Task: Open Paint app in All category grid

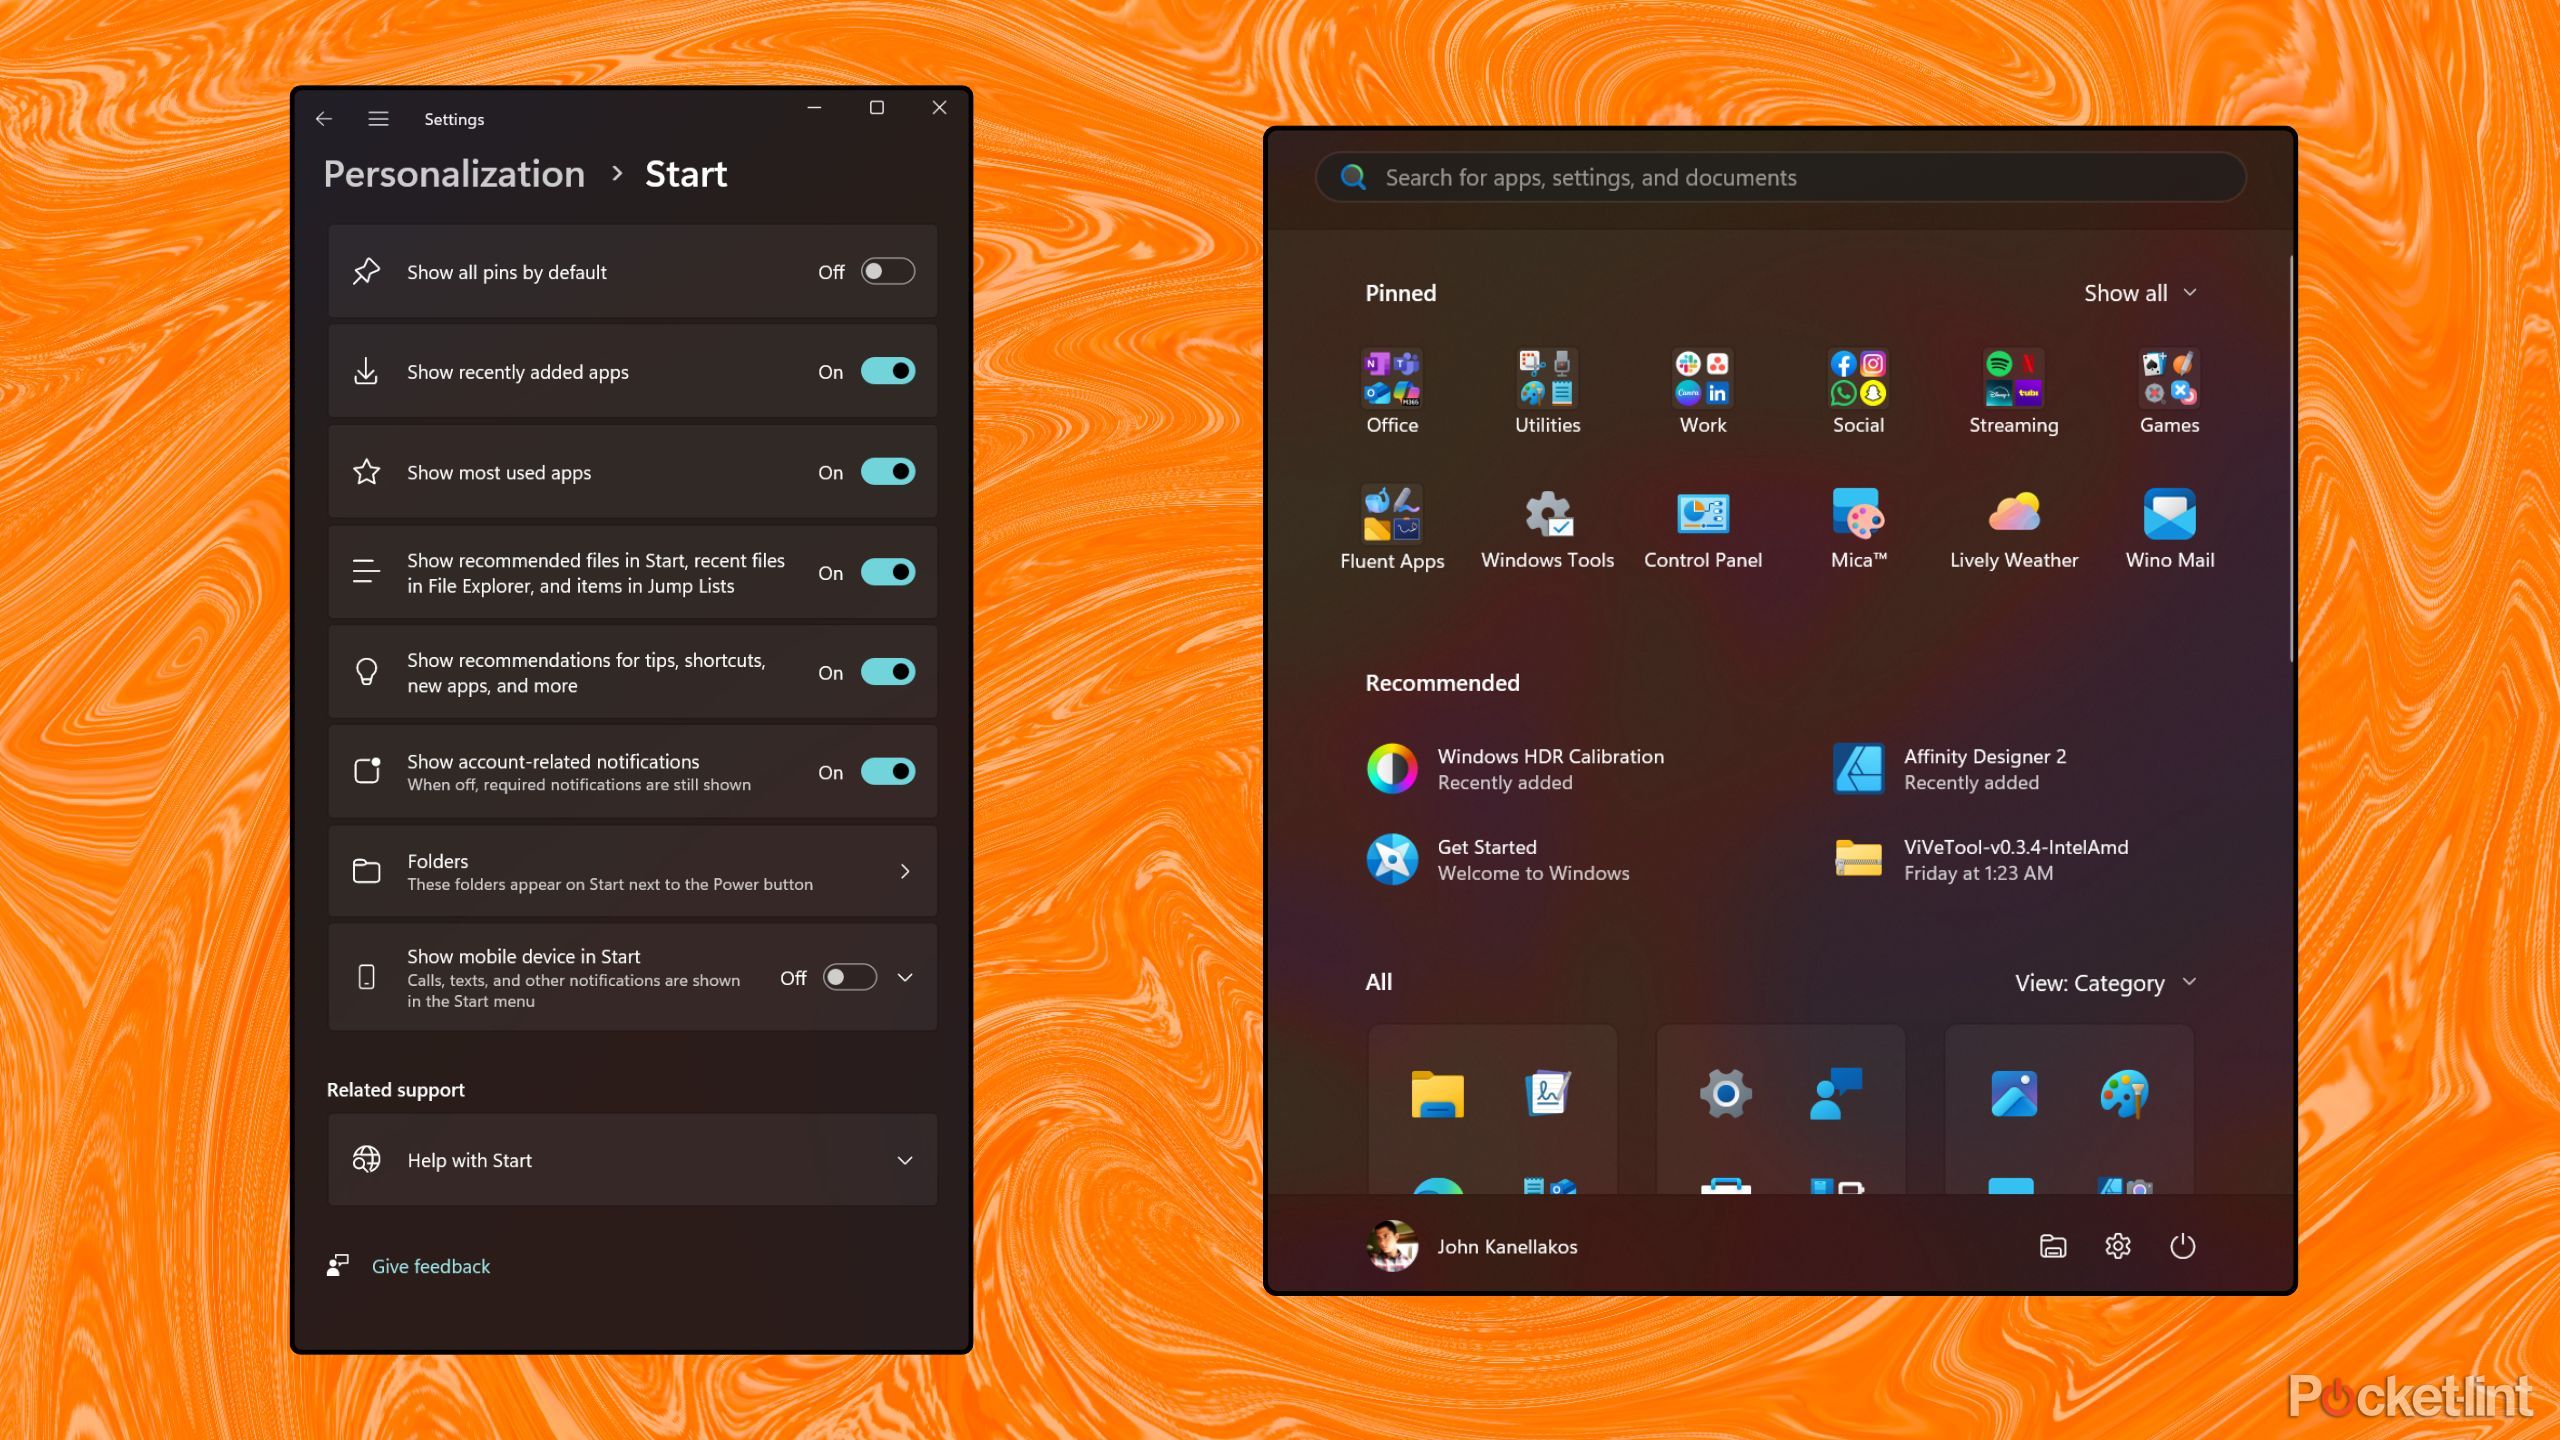Action: click(2124, 1094)
